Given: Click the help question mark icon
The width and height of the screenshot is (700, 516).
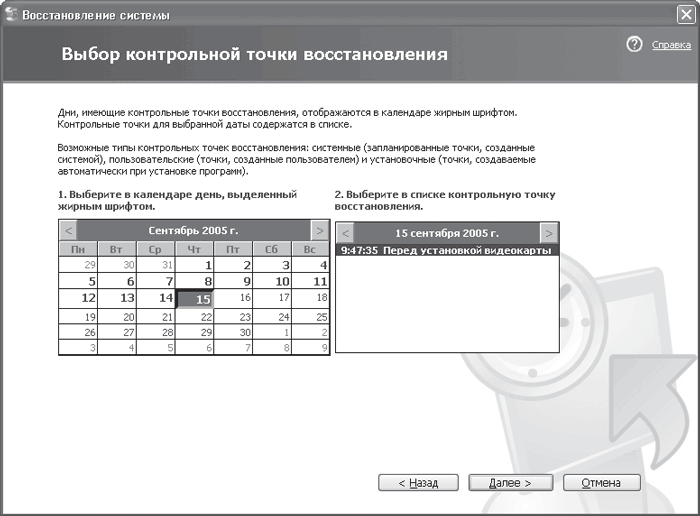Looking at the screenshot, I should tap(634, 44).
